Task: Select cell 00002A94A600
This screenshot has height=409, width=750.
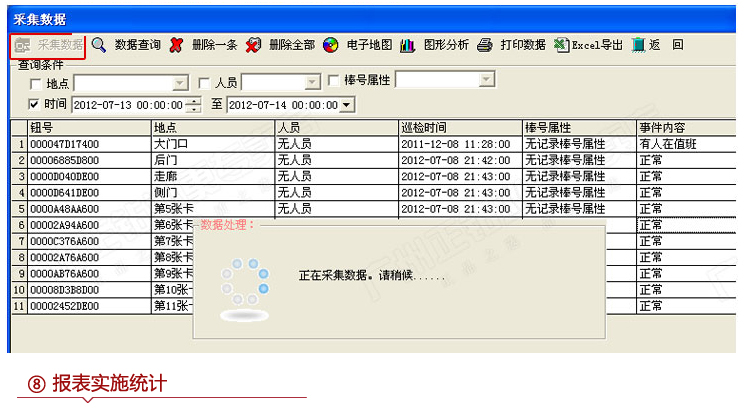Action: pos(89,225)
